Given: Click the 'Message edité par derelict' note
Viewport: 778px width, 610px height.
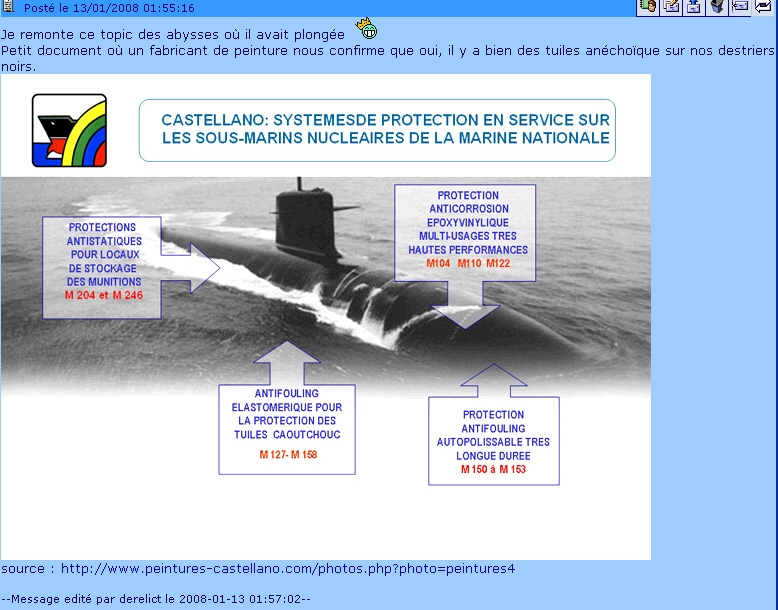Looking at the screenshot, I should pyautogui.click(x=156, y=599).
